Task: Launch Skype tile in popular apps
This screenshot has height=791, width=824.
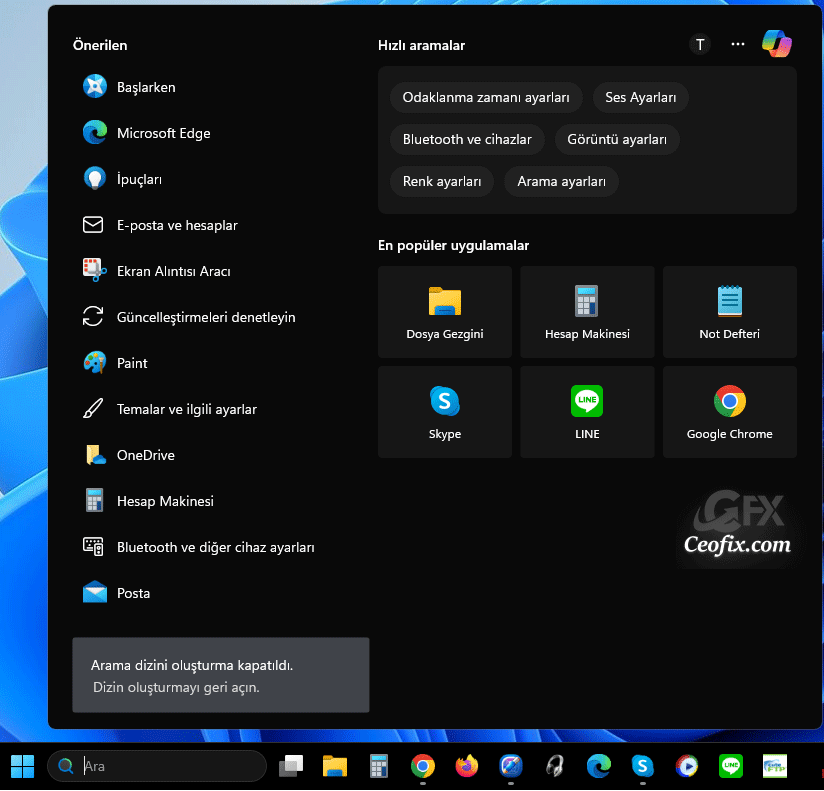Action: 445,412
